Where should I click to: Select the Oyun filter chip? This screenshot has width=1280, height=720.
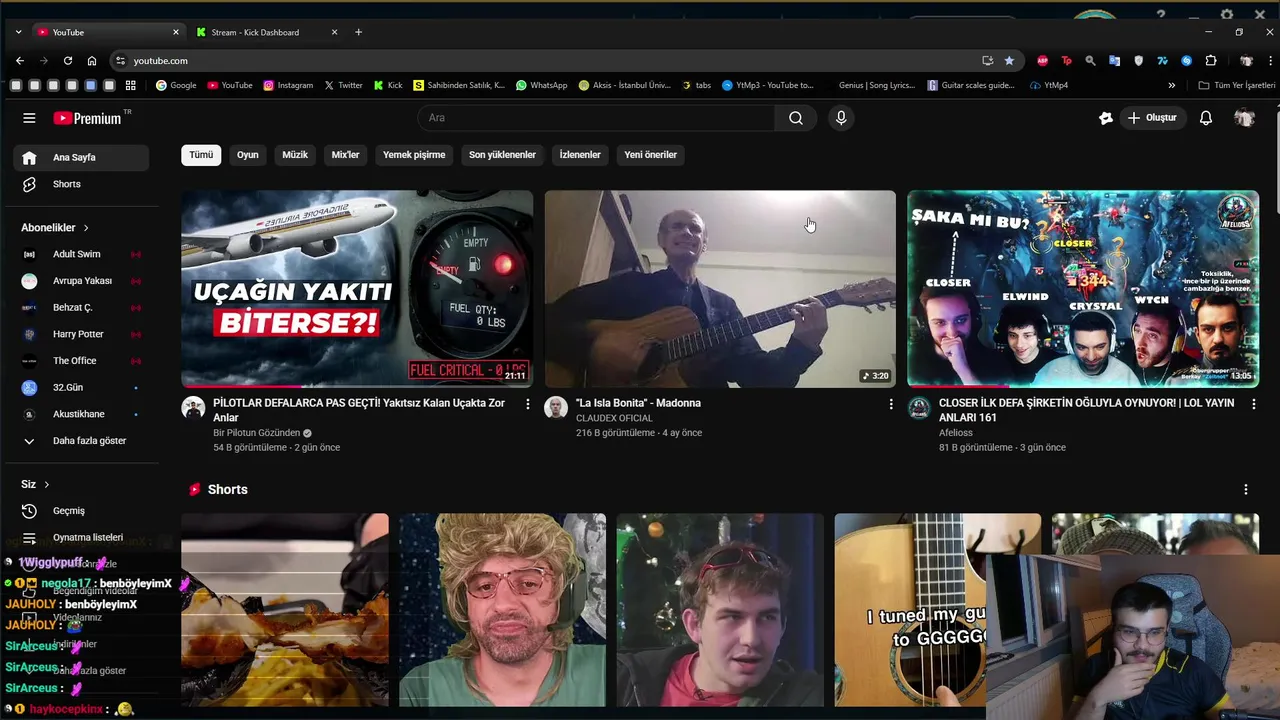point(247,155)
